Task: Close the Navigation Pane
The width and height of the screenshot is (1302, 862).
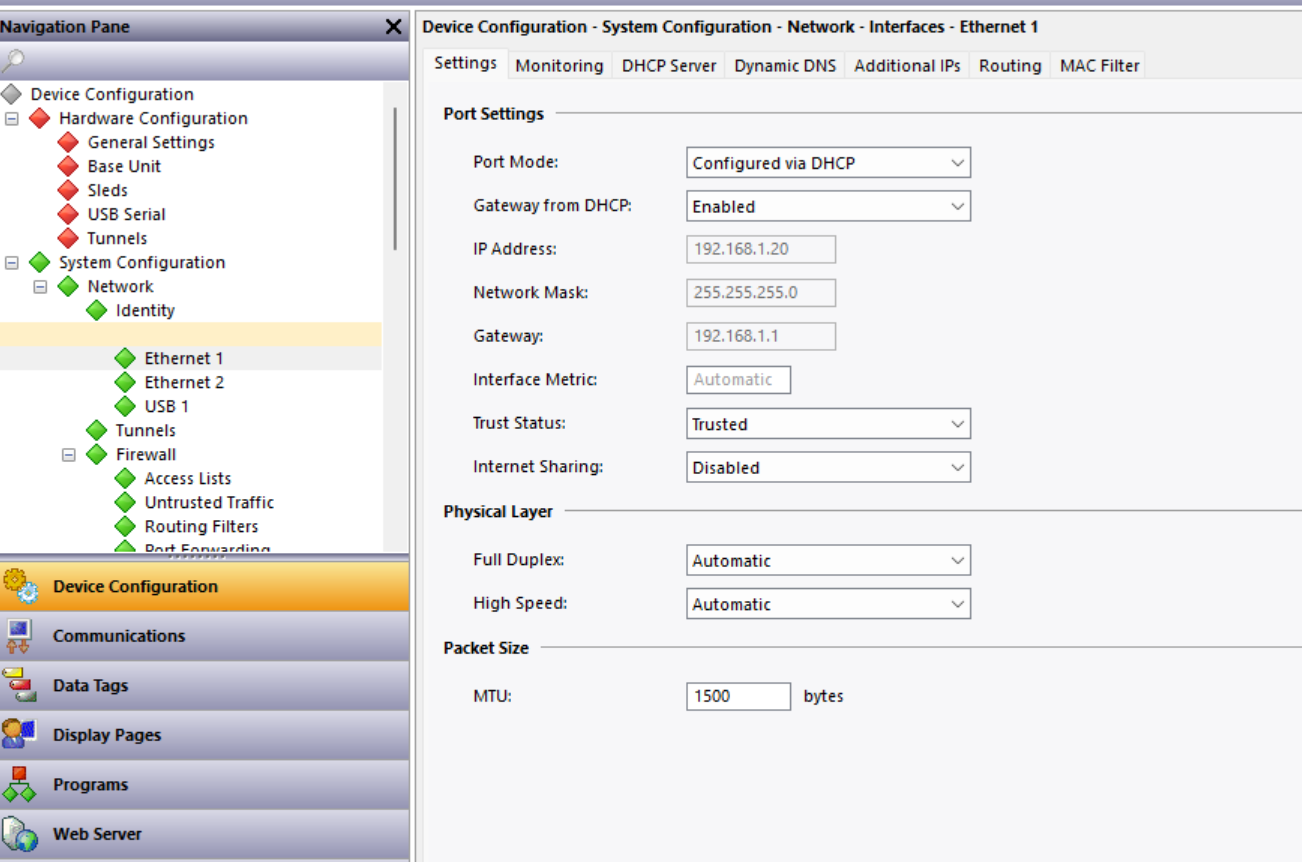Action: pos(393,27)
